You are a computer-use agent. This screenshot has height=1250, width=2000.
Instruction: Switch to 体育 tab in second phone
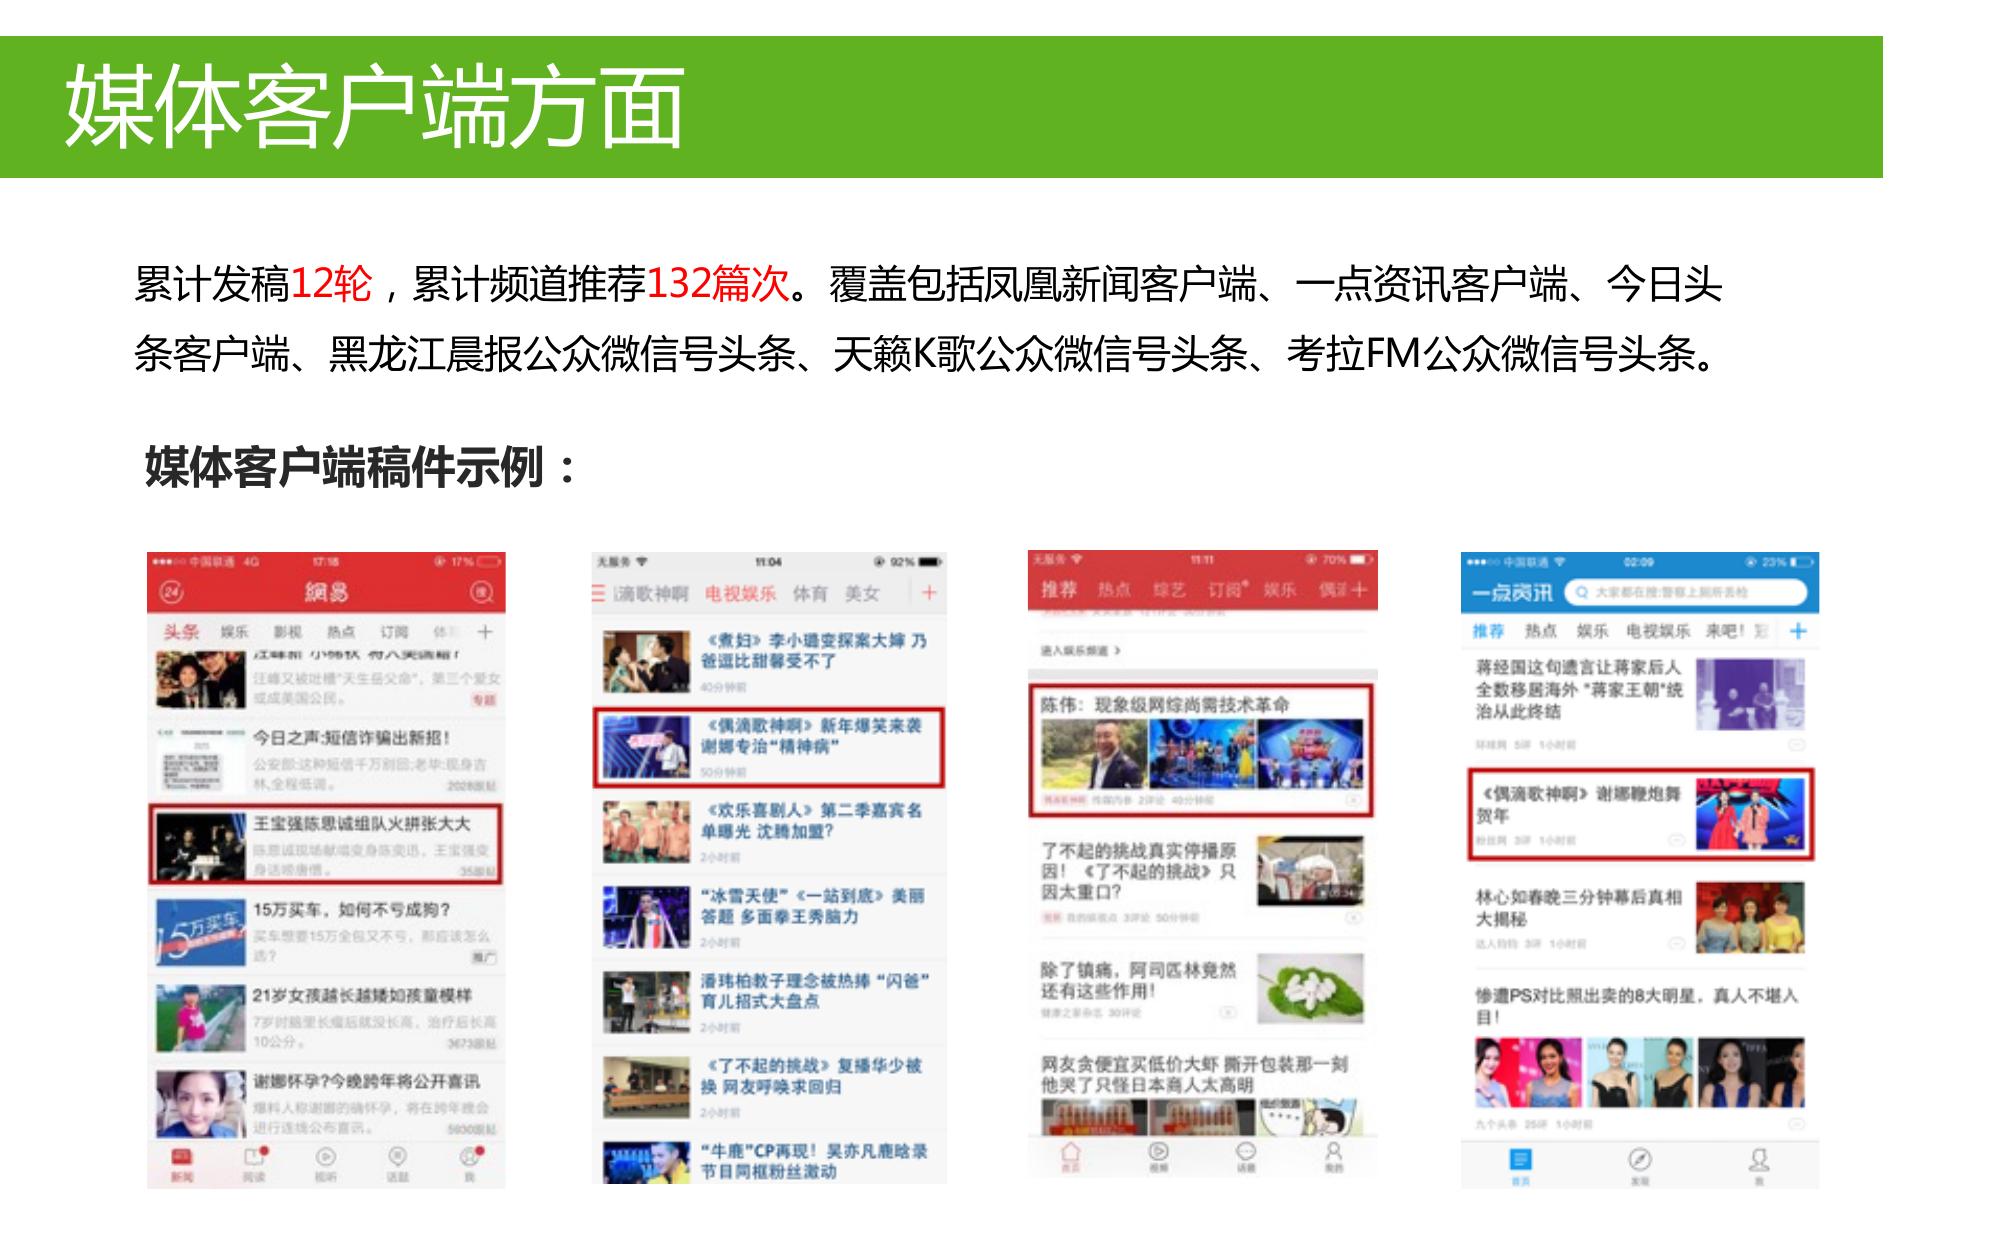pyautogui.click(x=810, y=593)
